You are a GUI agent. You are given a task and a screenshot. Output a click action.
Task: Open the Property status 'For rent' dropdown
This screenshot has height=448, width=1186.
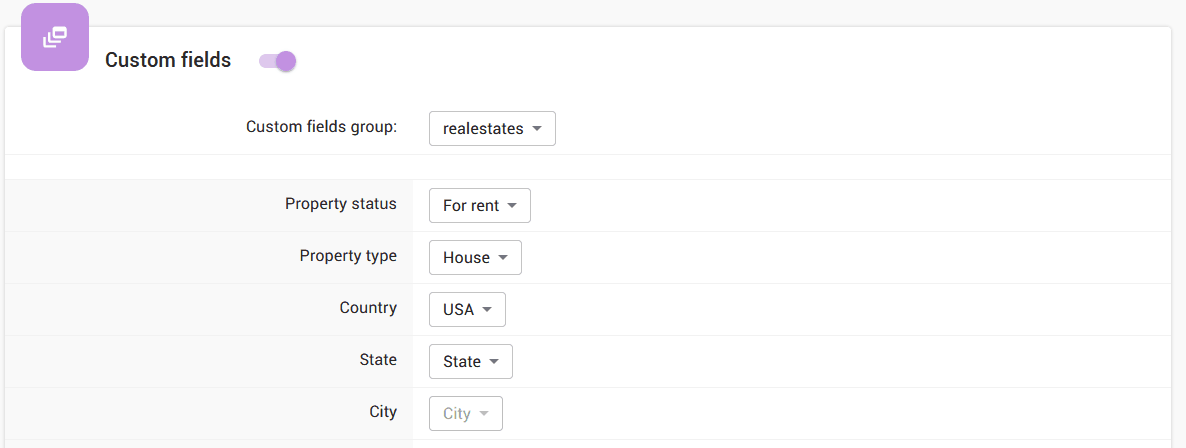tap(479, 206)
